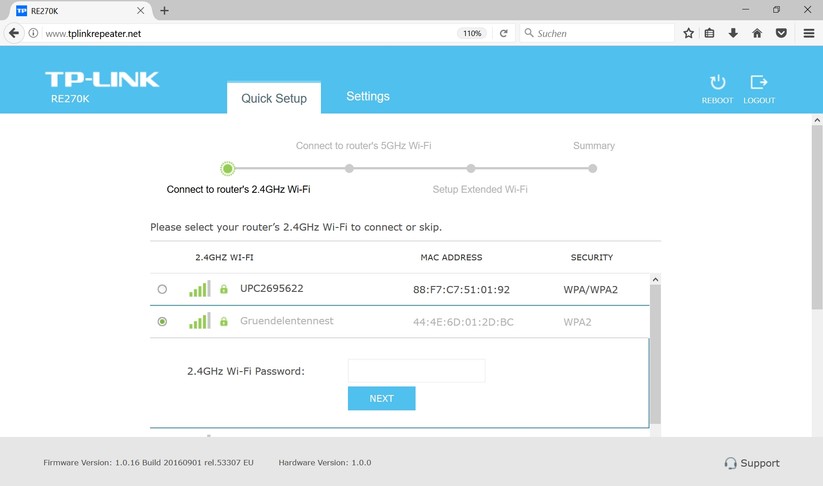Click the Wi-Fi list scrollbar up arrow
Image resolution: width=823 pixels, height=486 pixels.
click(x=655, y=280)
